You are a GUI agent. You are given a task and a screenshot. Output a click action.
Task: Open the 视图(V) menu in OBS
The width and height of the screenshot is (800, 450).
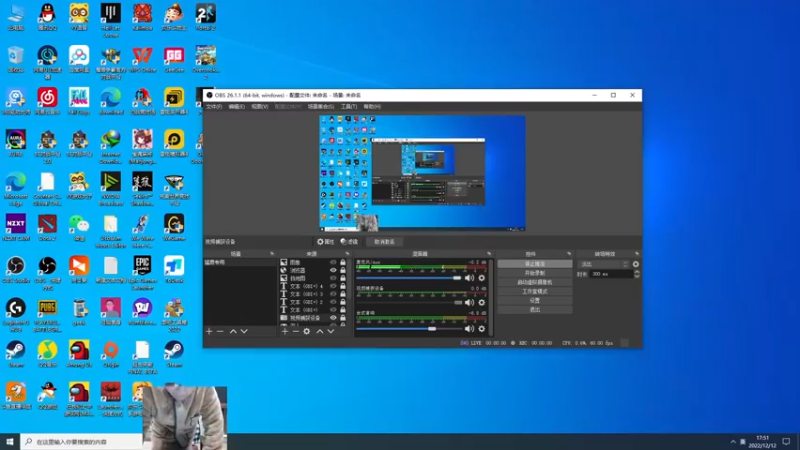point(259,107)
